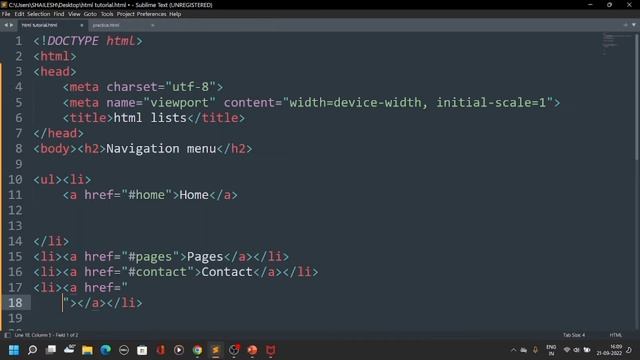Click the '#home' href value
Image resolution: width=640 pixels, height=360 pixels.
point(147,195)
